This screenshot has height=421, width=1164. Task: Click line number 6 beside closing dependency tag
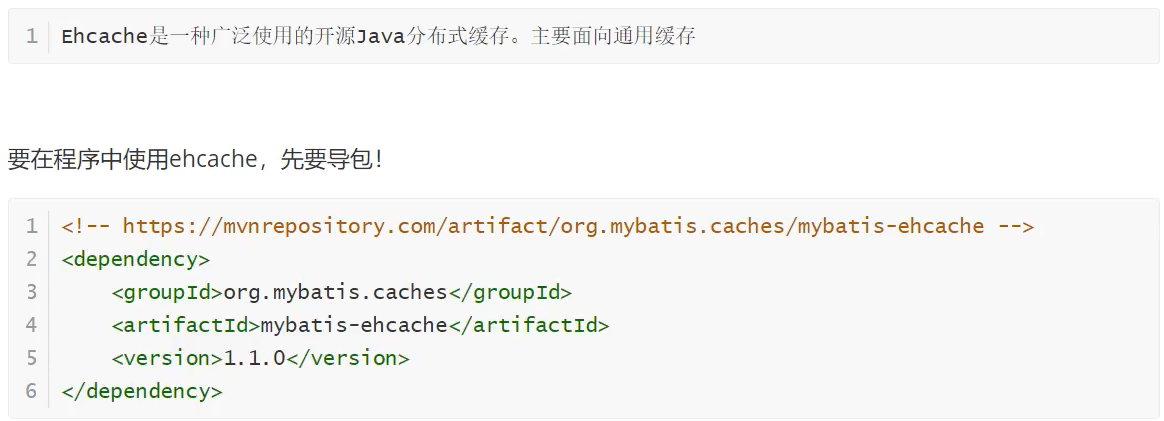31,391
